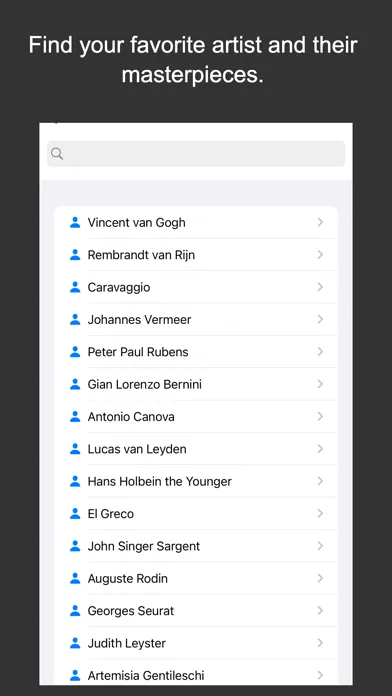The height and width of the screenshot is (696, 392).
Task: Tap the Caravaggio name label
Action: coord(119,288)
